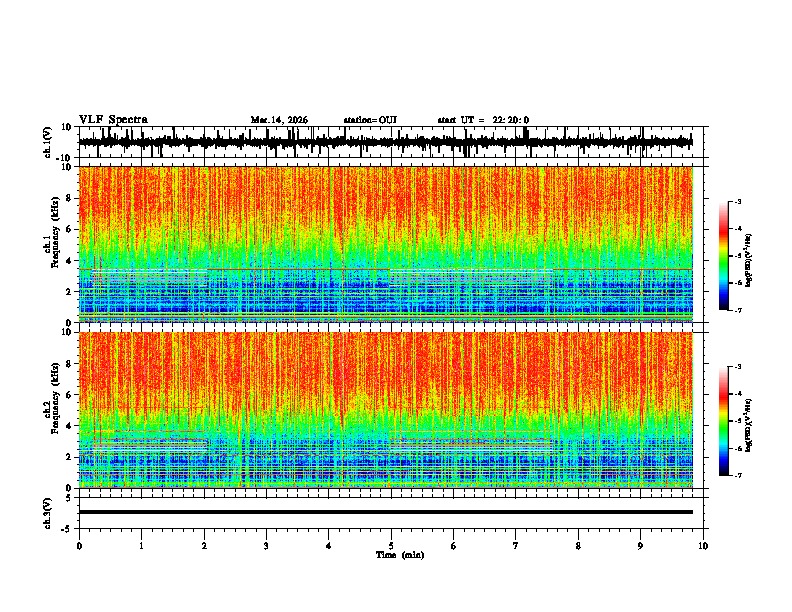Click the ch.1(V) waveform axis label
Image resolution: width=792 pixels, height=612 pixels.
point(48,142)
